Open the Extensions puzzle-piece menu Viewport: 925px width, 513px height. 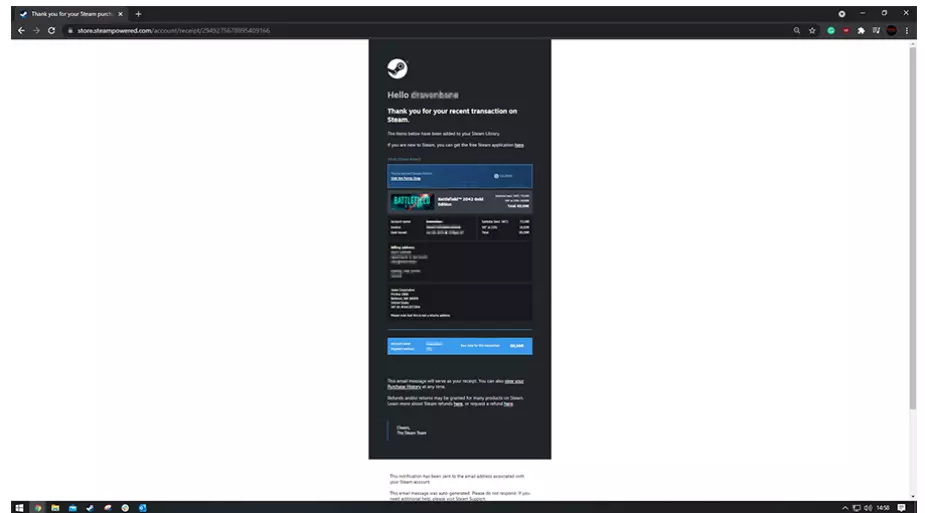861,31
